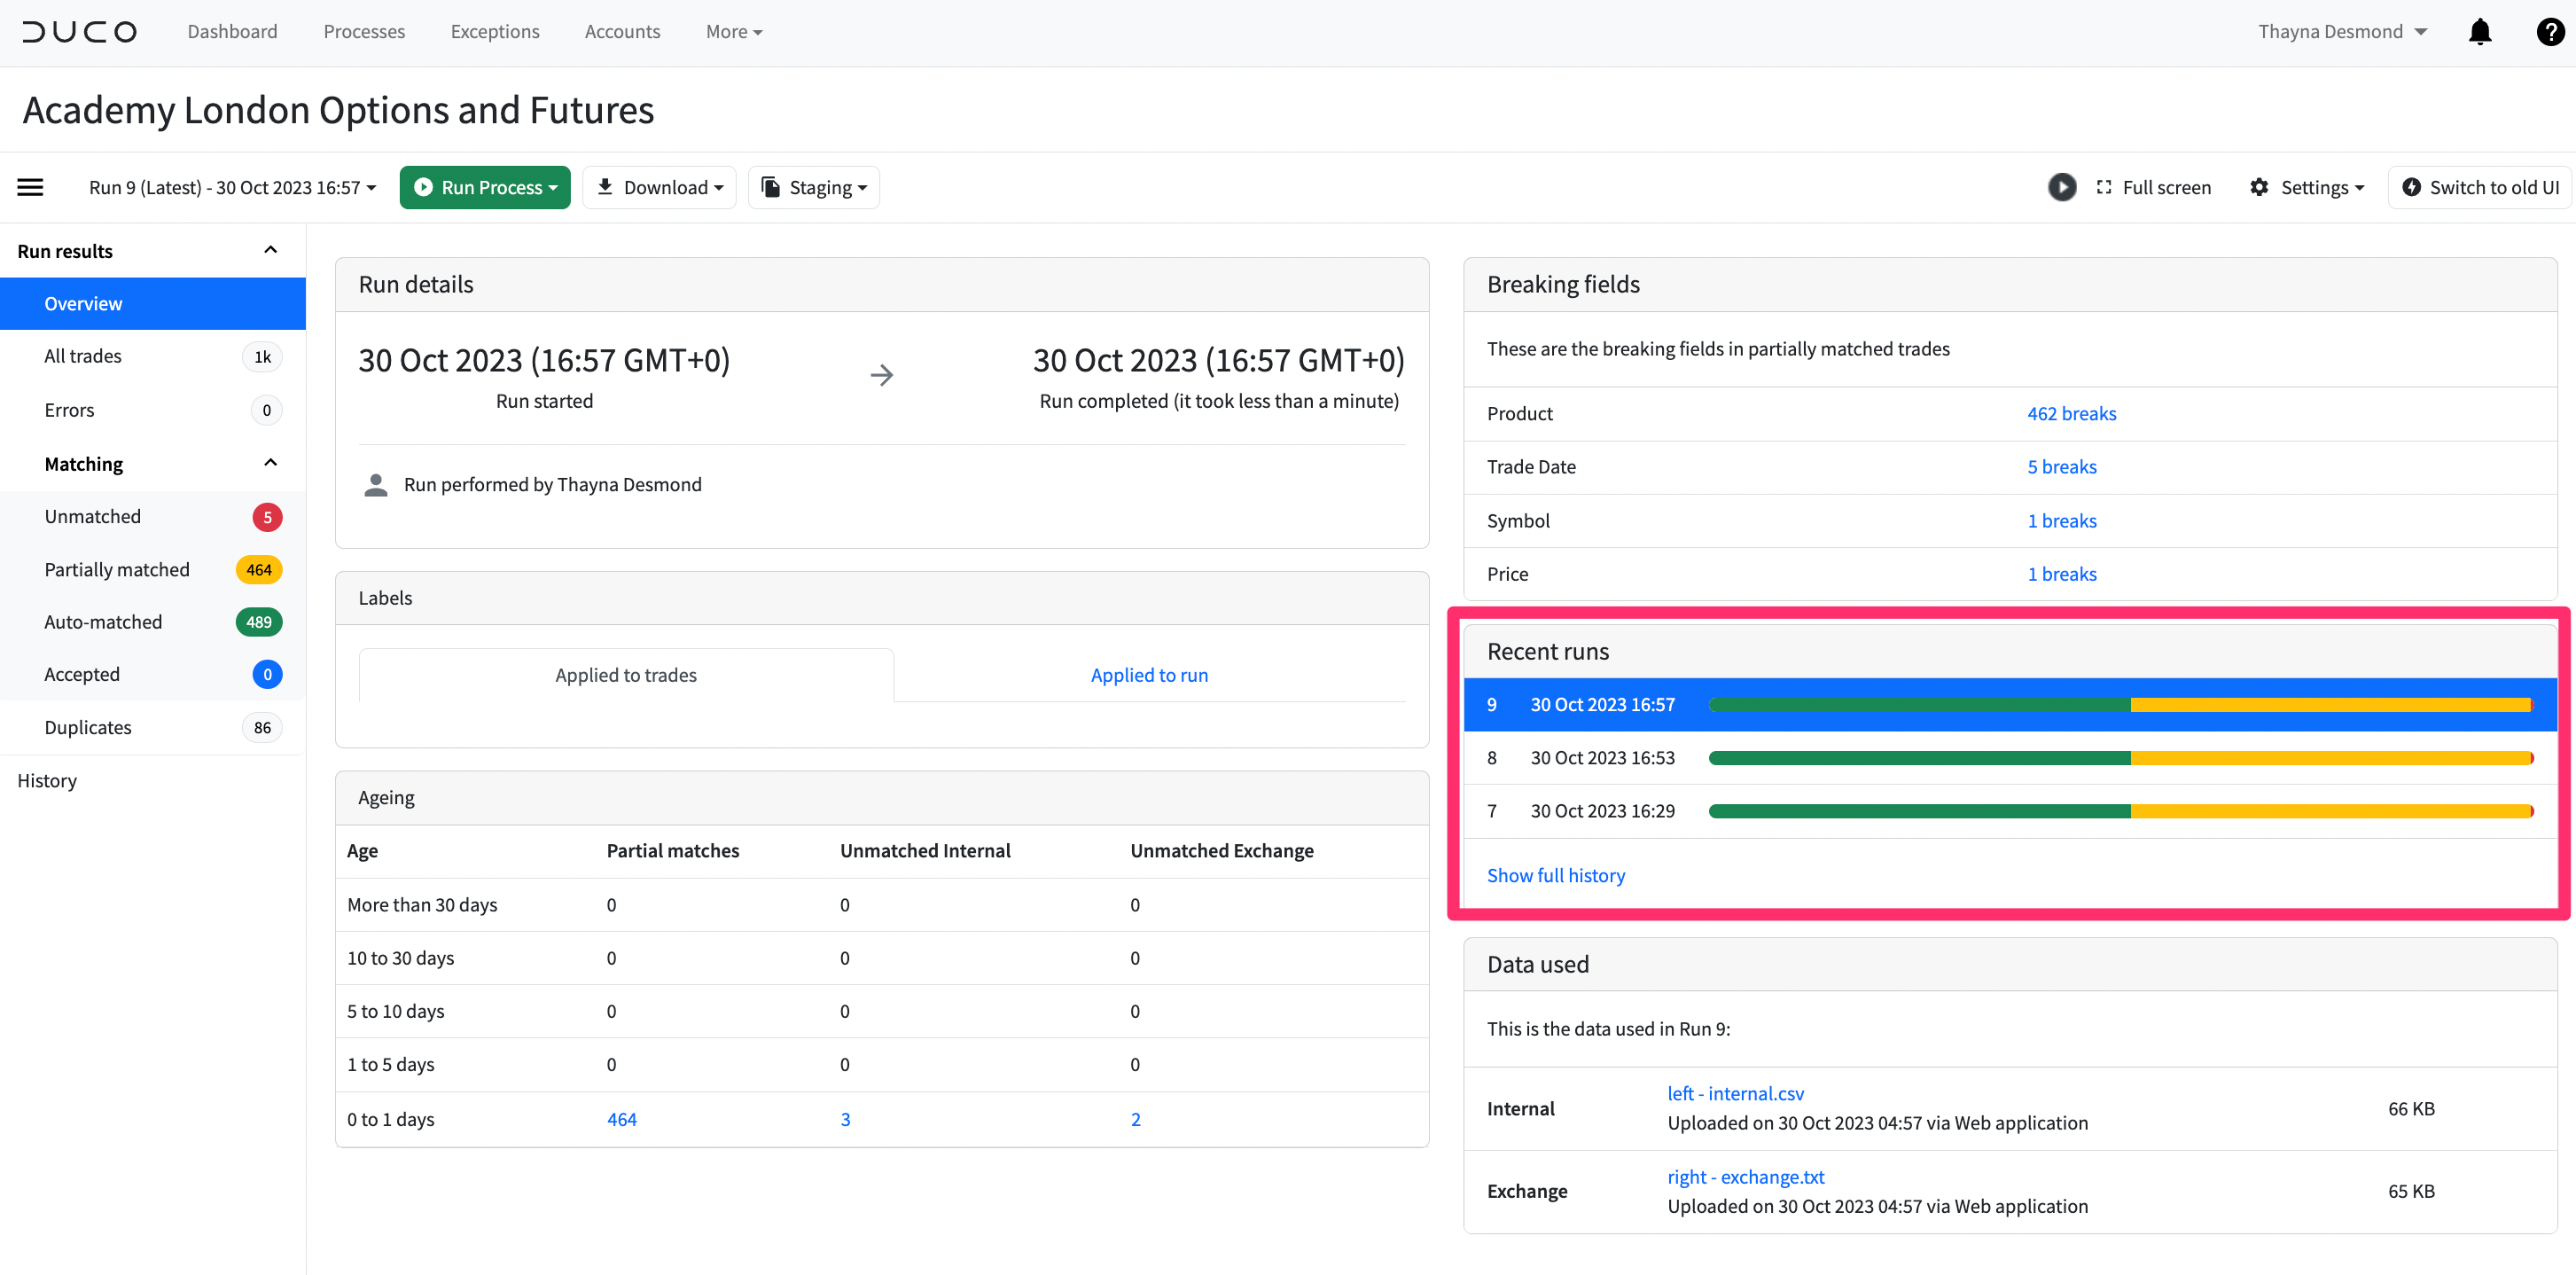Viewport: 2576px width, 1275px height.
Task: Click Show full history
Action: [x=1555, y=875]
